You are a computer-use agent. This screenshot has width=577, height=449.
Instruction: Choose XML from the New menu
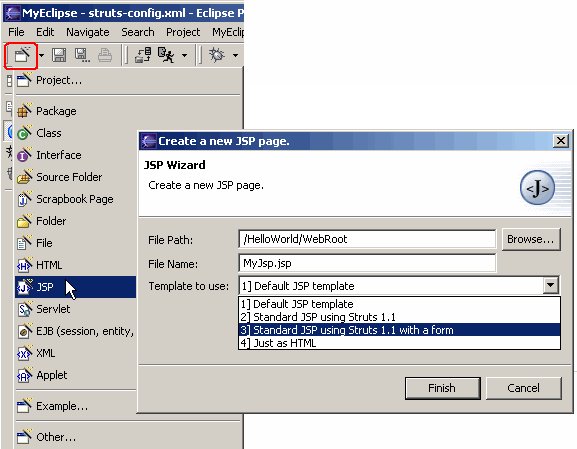[x=76, y=353]
